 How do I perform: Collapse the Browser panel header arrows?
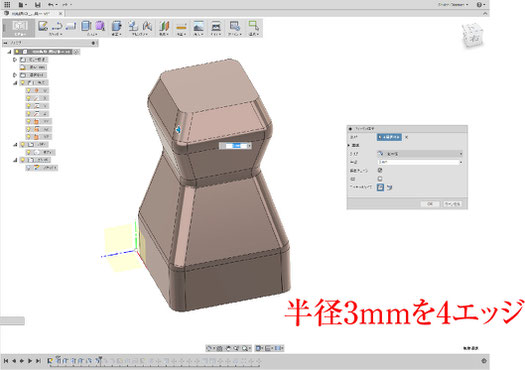pyautogui.click(x=6, y=43)
